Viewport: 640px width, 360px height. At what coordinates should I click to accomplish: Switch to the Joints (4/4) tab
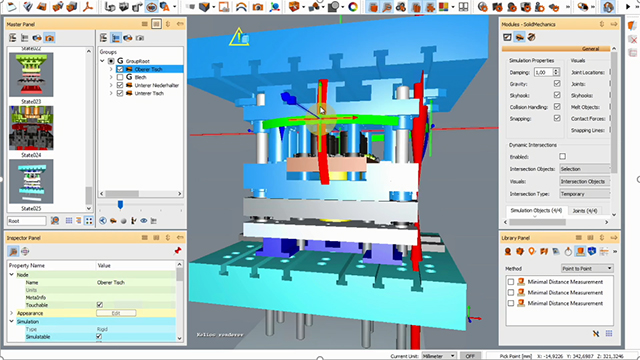[x=584, y=211]
